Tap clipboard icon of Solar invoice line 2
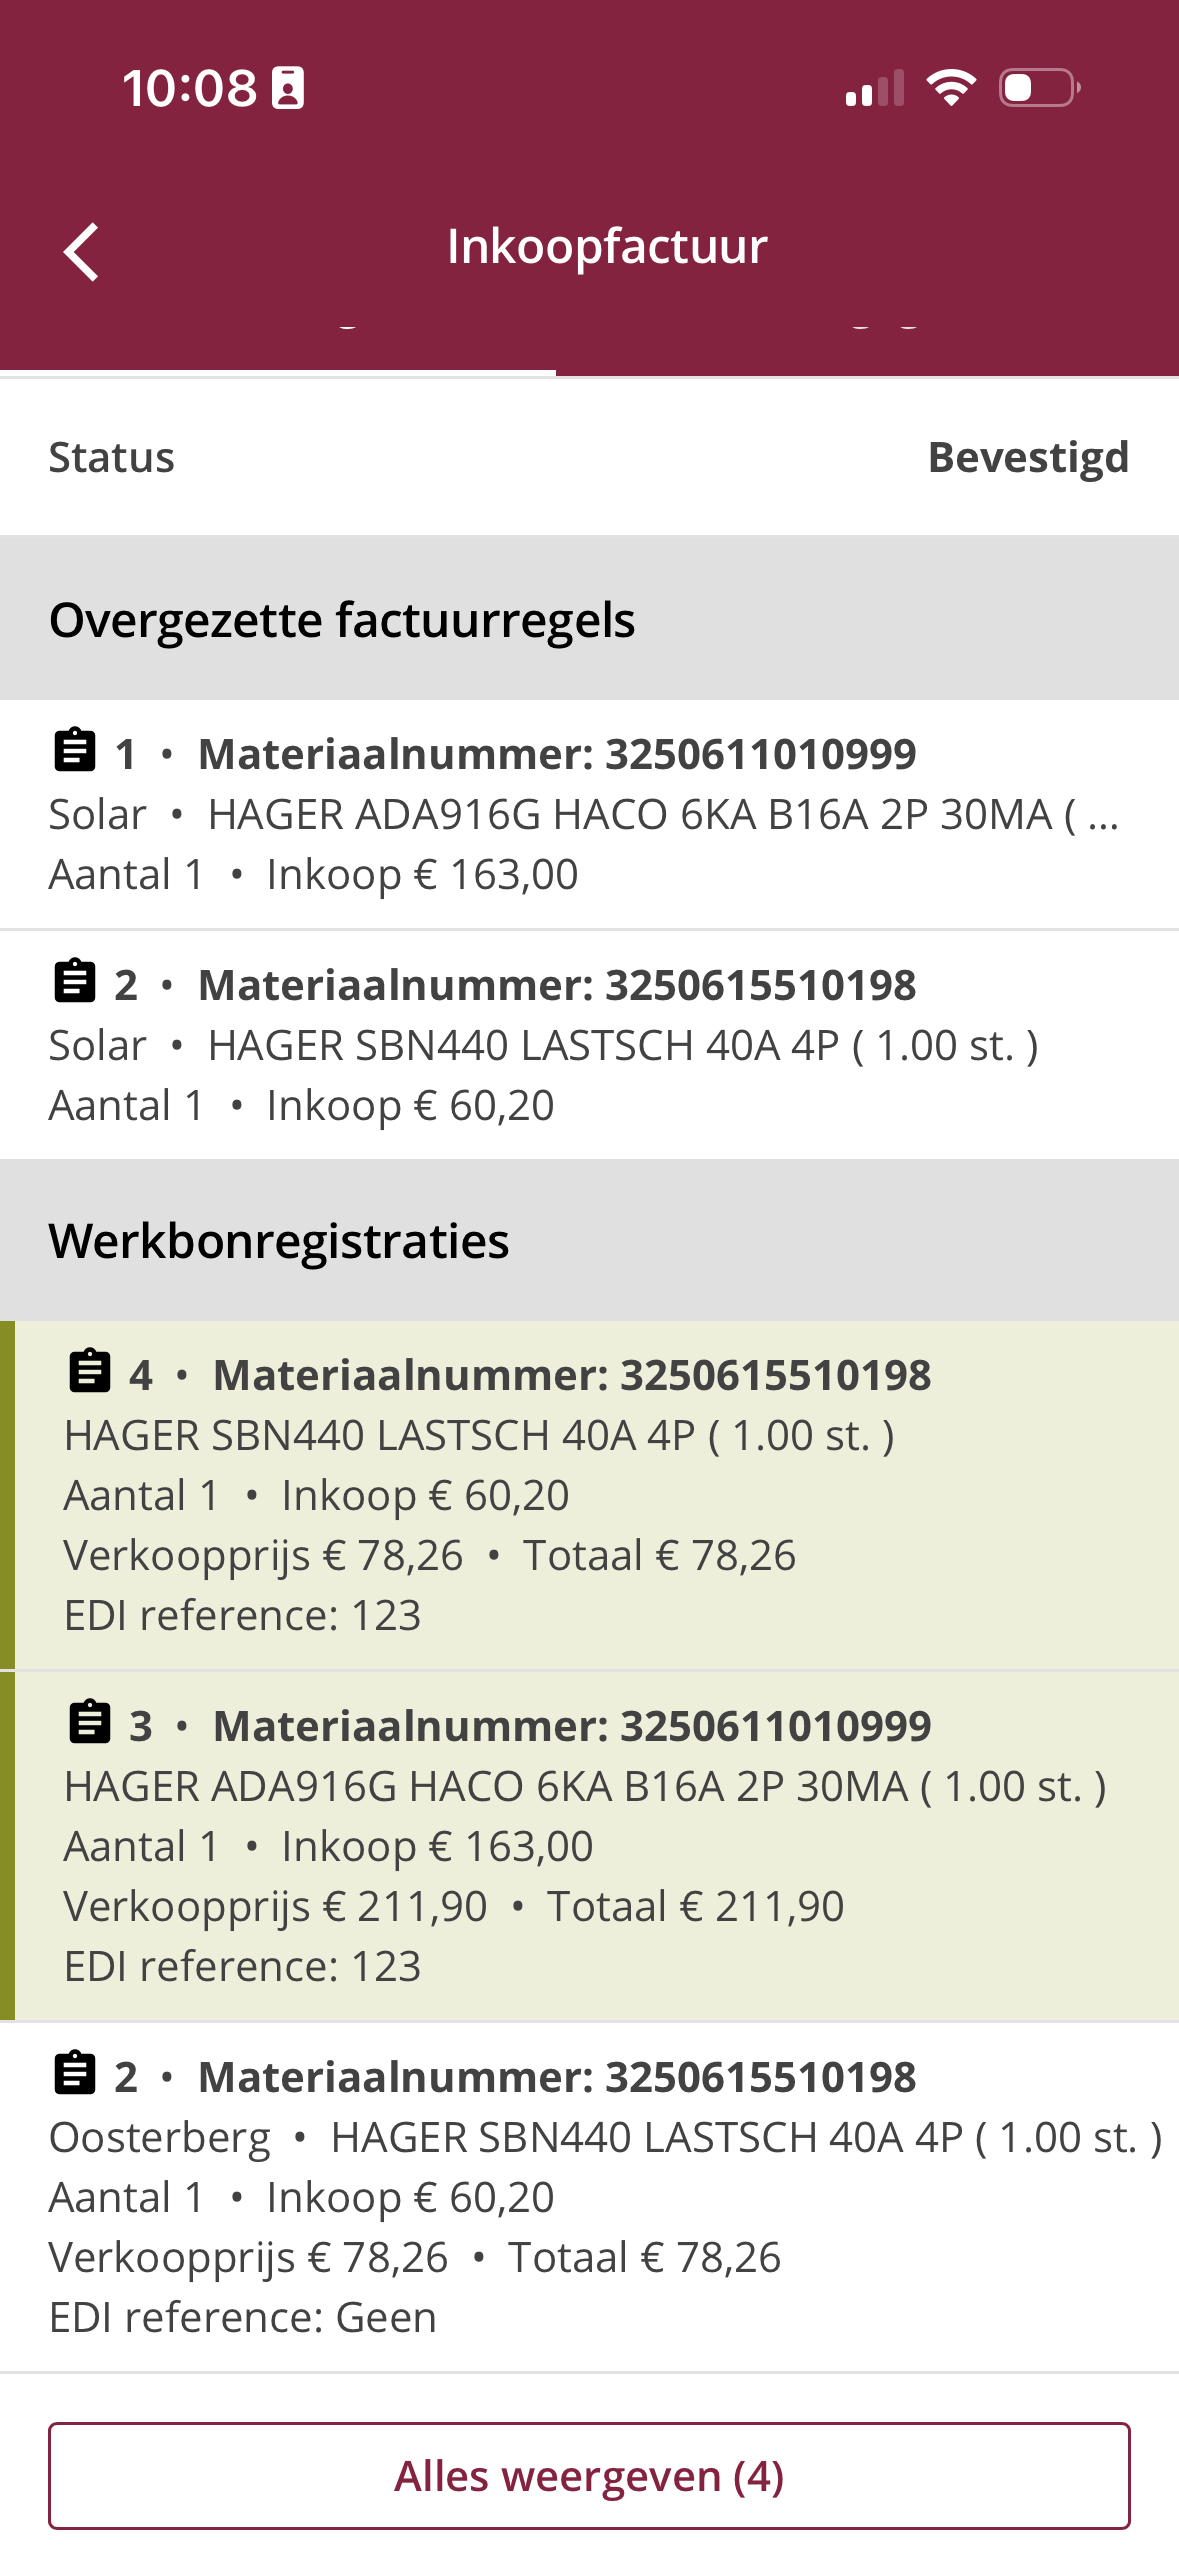1179x2556 pixels. coord(74,983)
